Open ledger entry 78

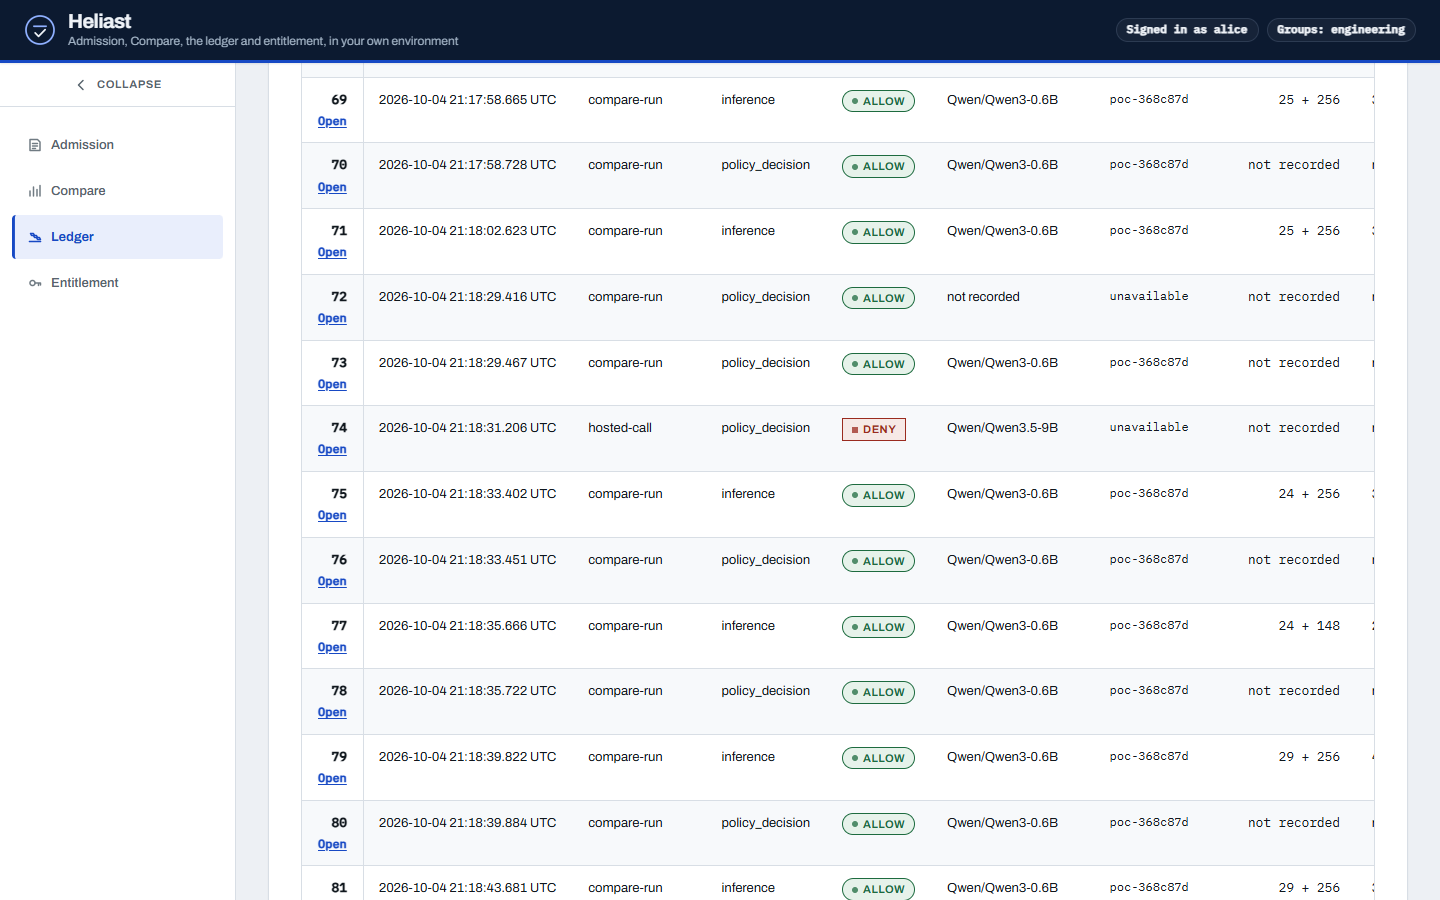pyautogui.click(x=332, y=712)
